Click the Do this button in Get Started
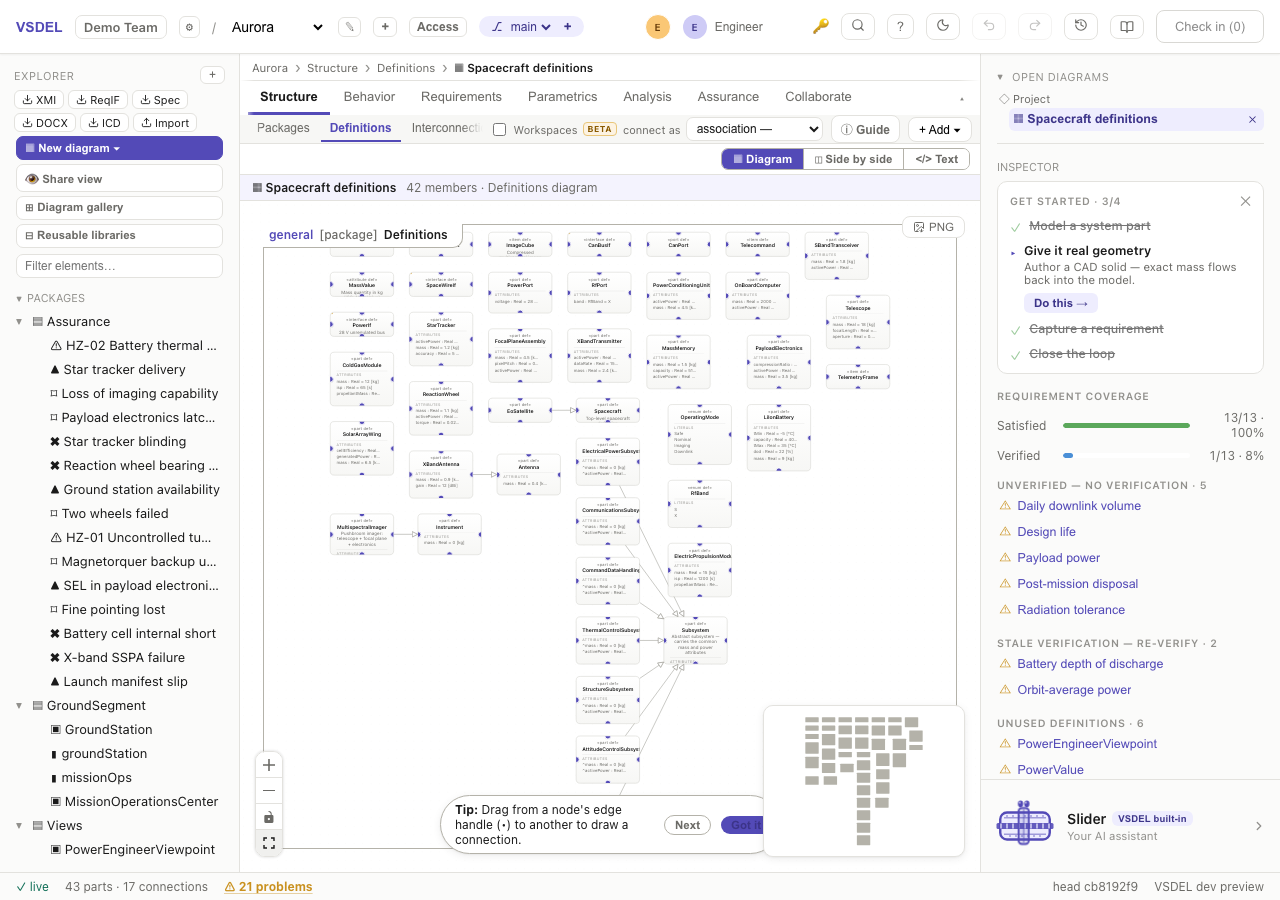Viewport: 1280px width, 900px height. [1060, 303]
